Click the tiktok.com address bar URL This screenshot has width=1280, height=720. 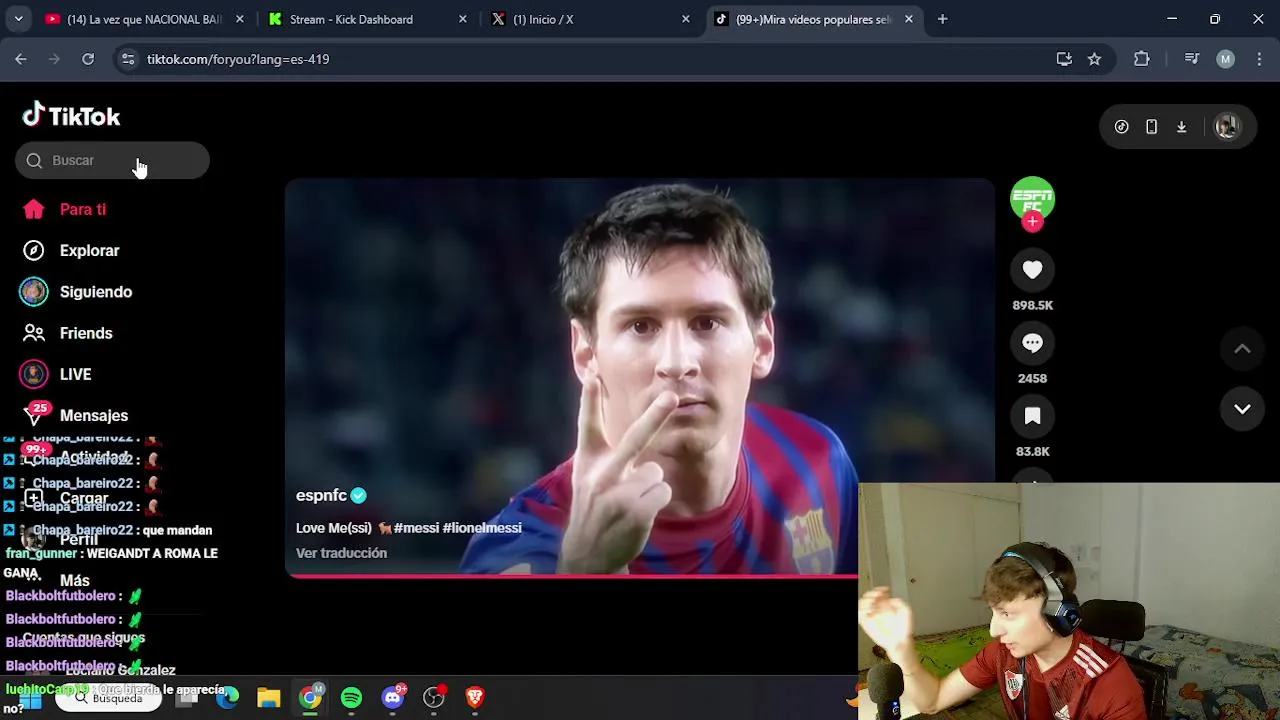[238, 59]
